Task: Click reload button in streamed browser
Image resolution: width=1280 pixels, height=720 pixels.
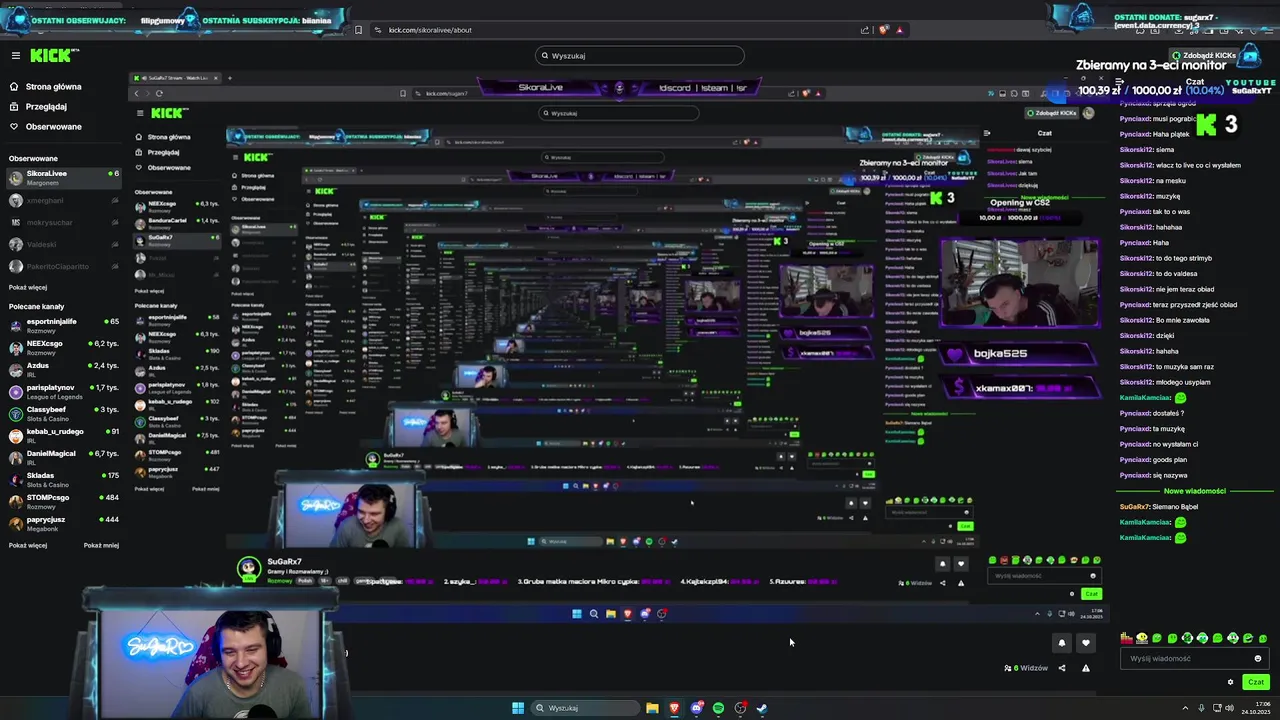Action: [159, 93]
